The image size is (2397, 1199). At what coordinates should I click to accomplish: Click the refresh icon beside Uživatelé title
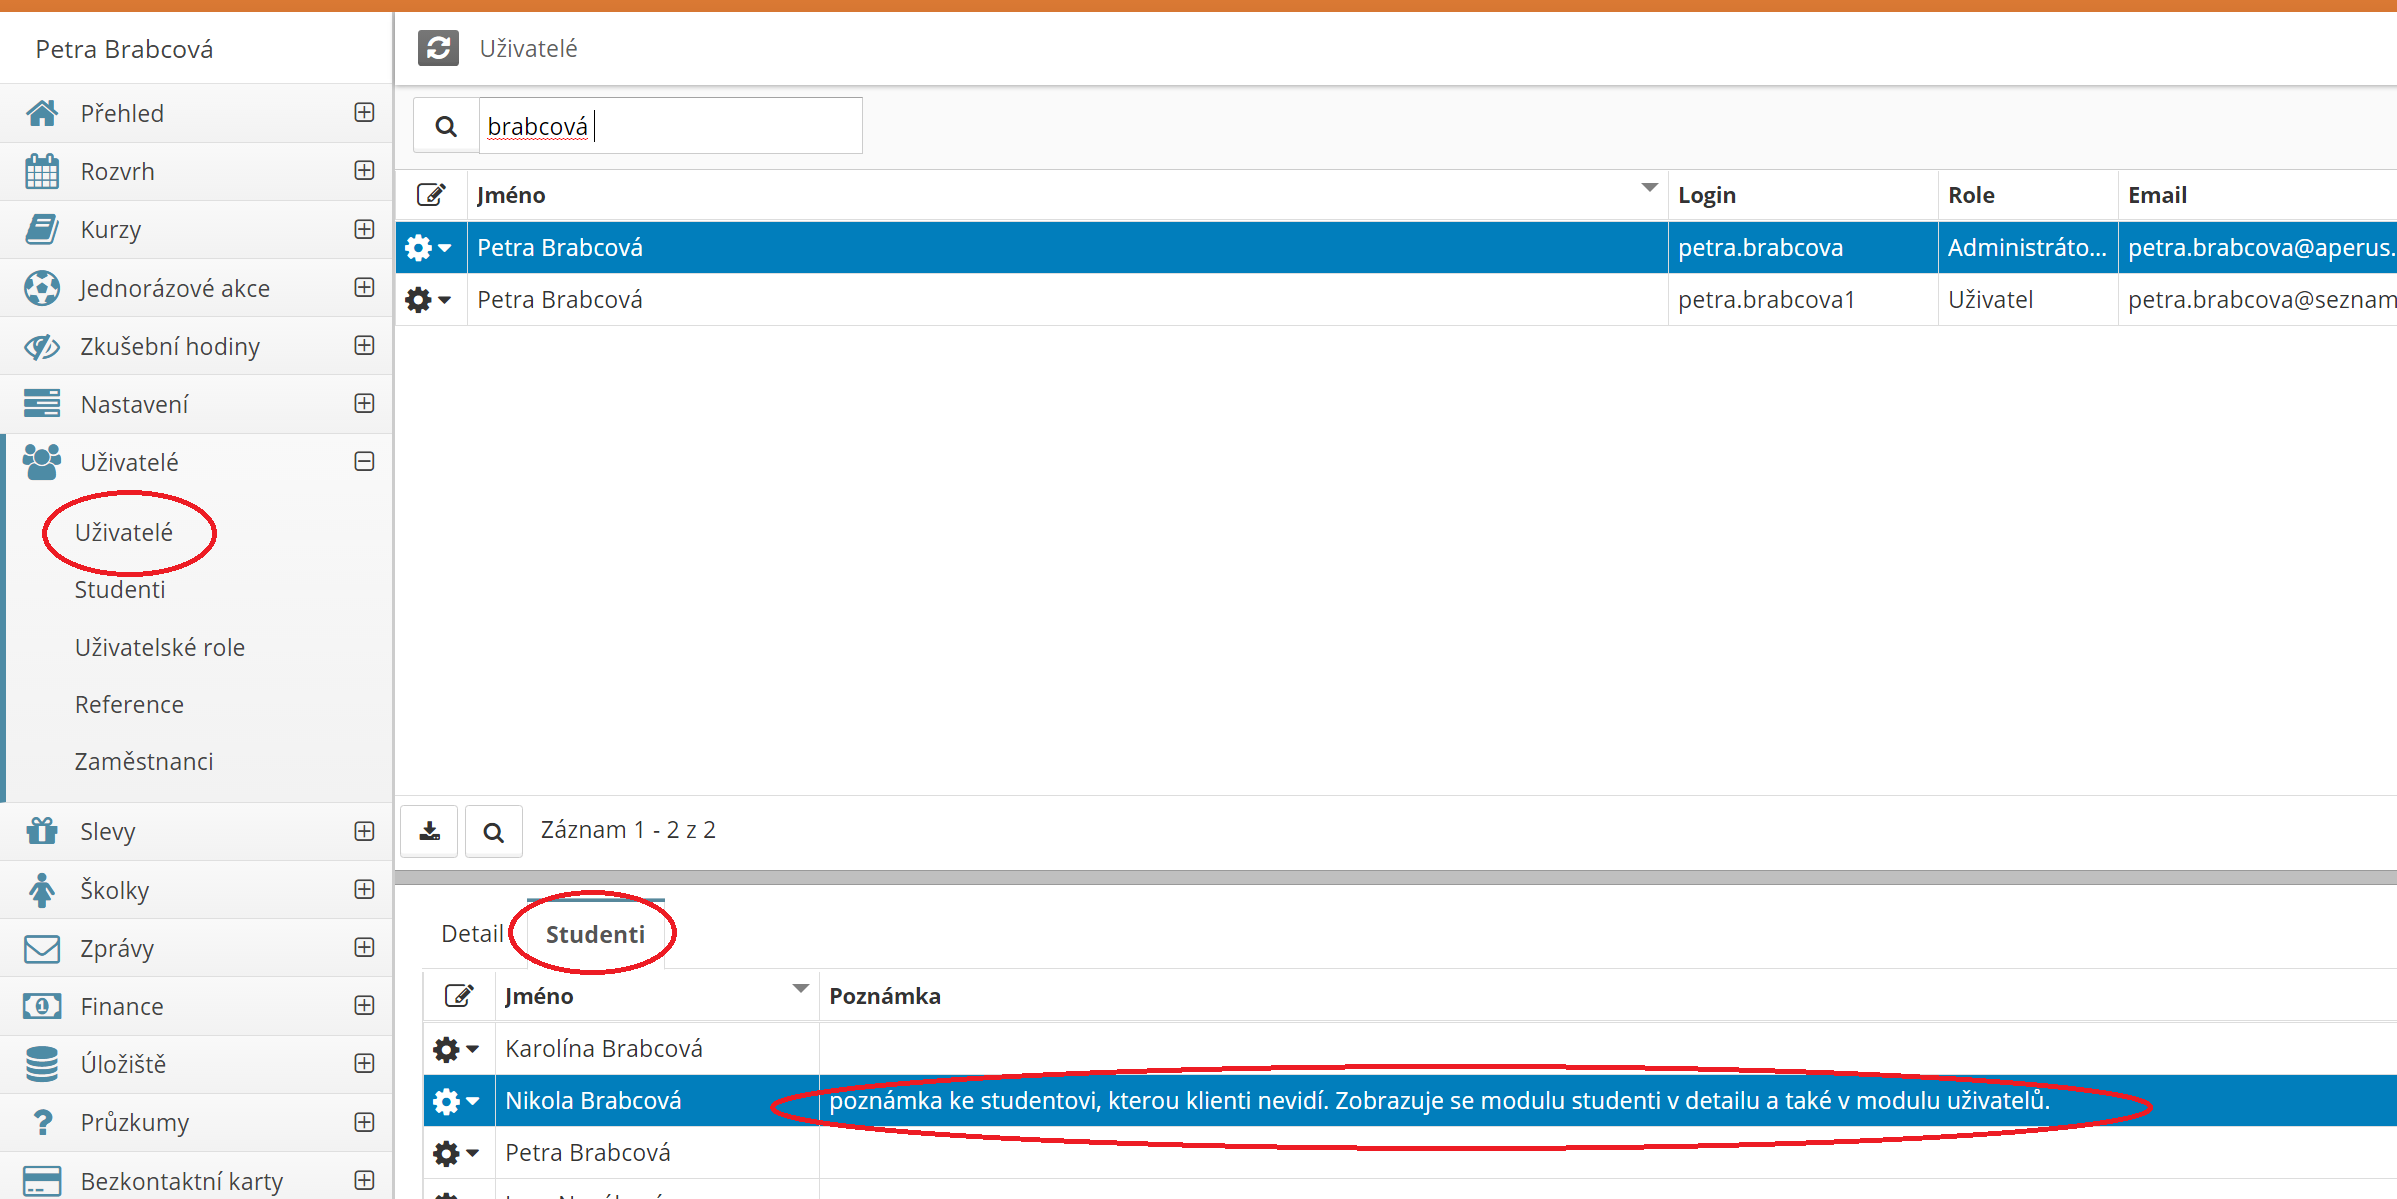click(438, 48)
